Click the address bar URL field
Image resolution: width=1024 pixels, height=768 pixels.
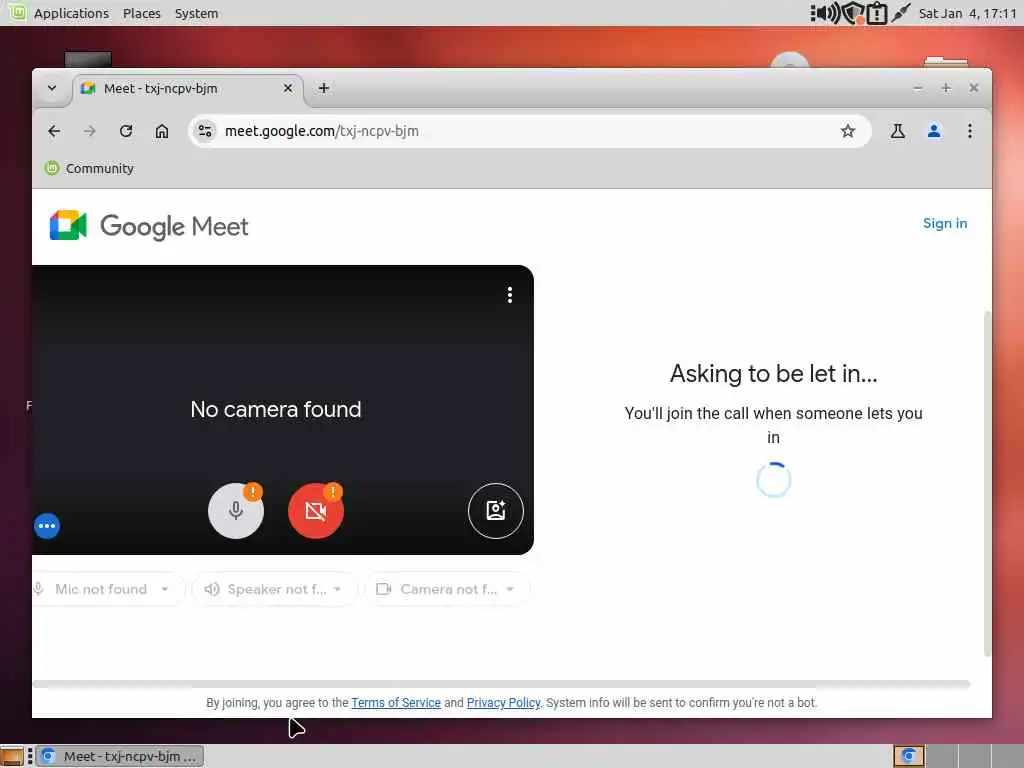click(x=529, y=131)
